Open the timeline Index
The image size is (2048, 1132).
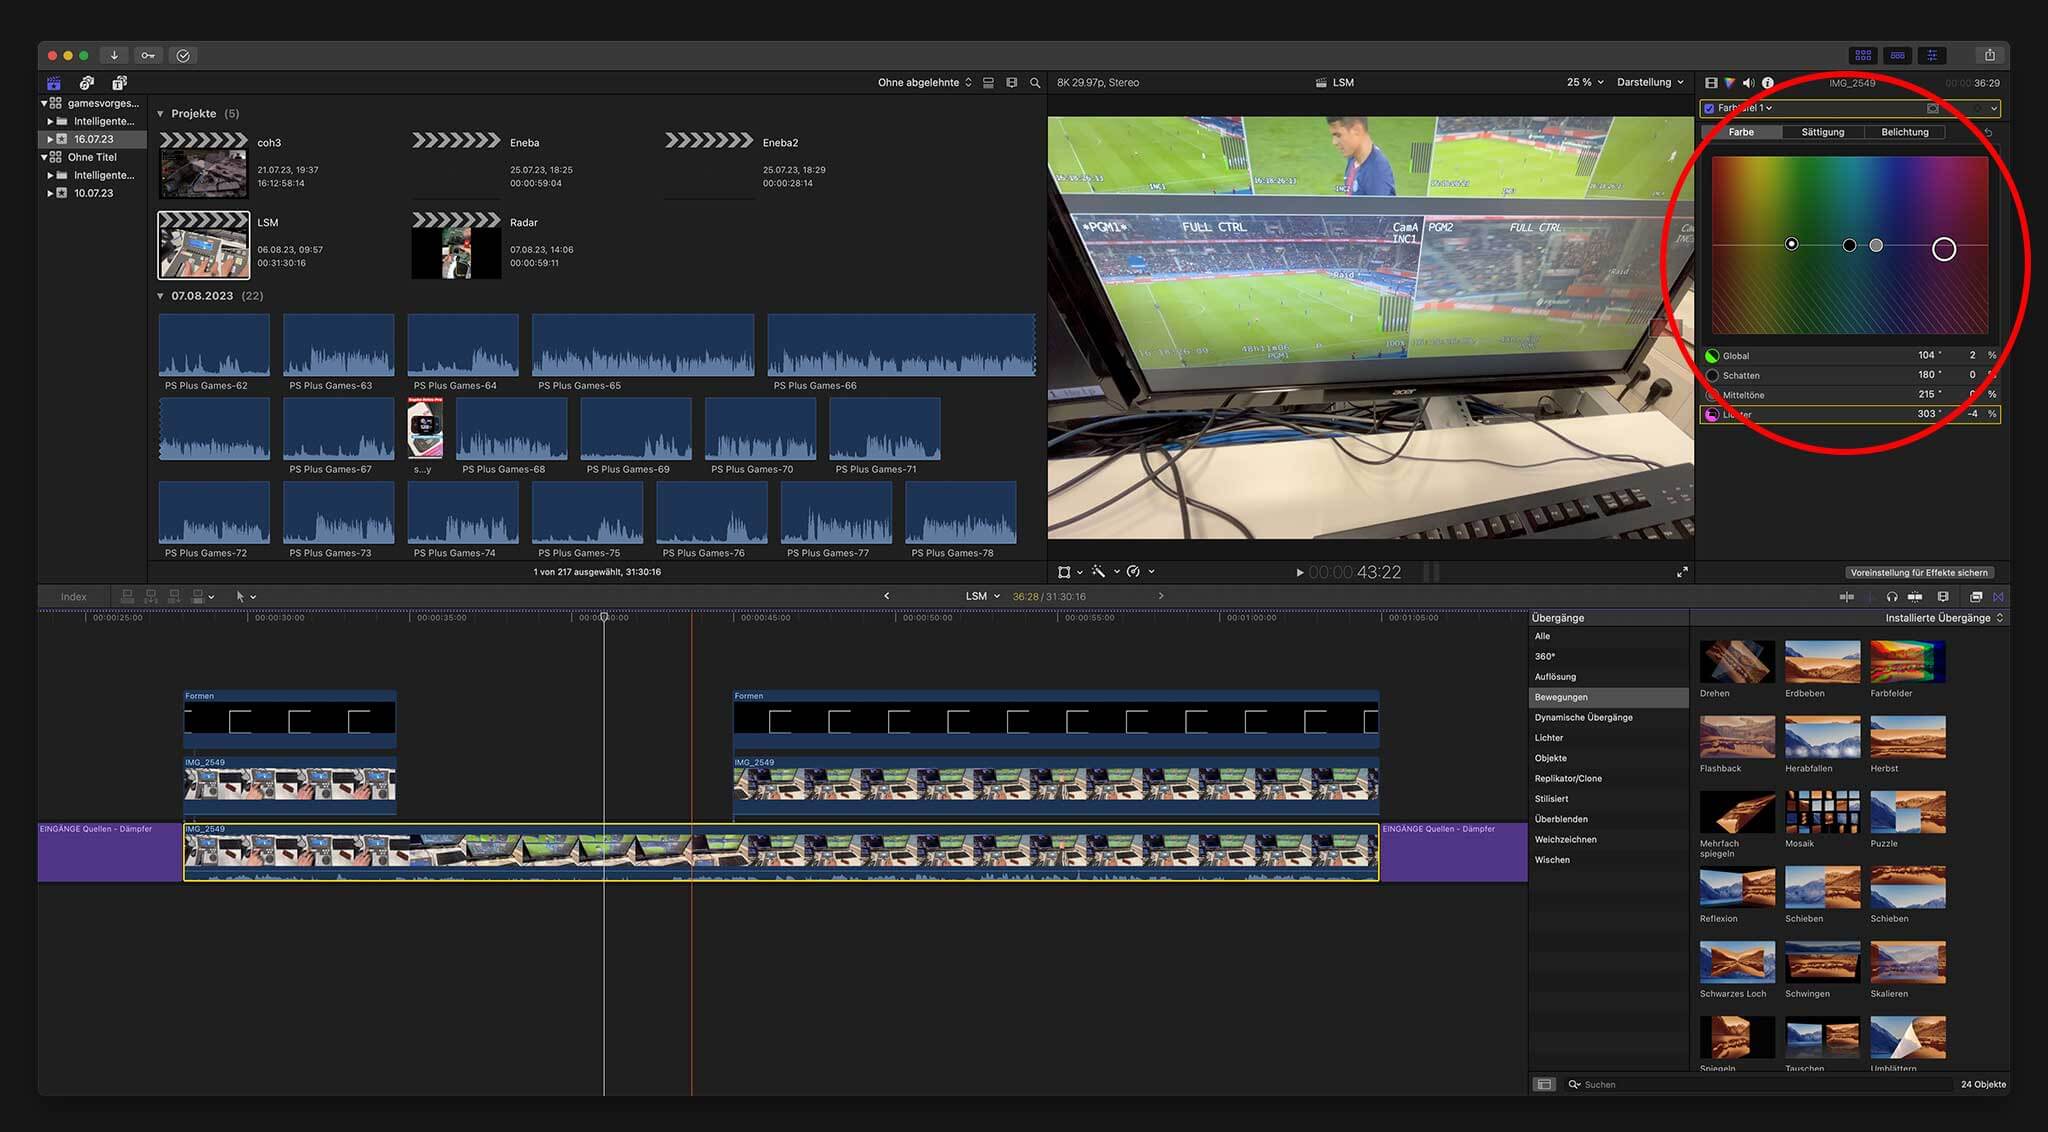click(x=72, y=596)
